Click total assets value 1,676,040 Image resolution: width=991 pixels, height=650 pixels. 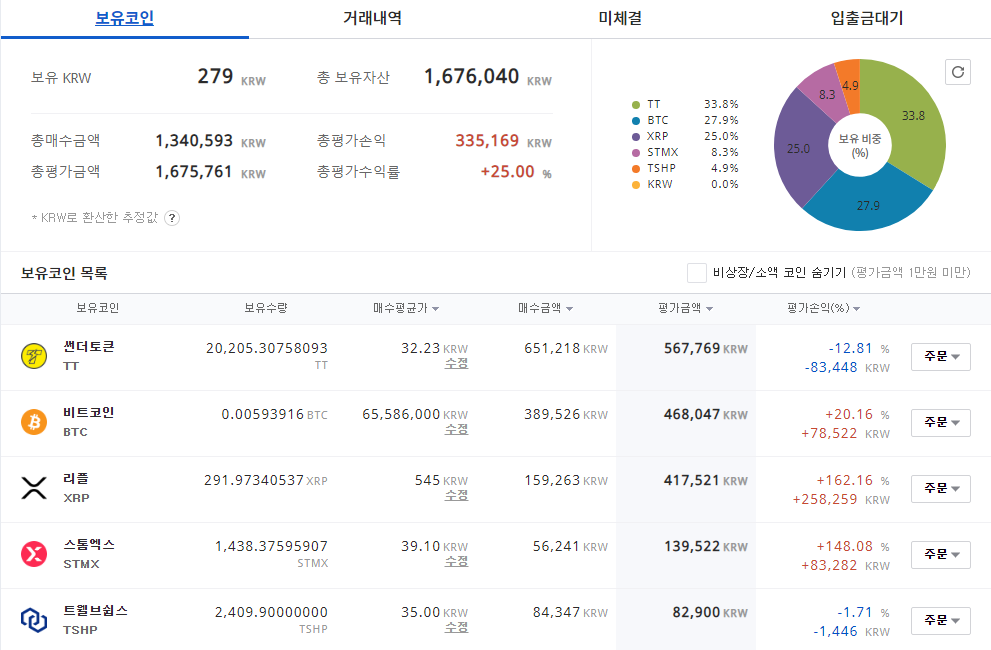pos(471,77)
